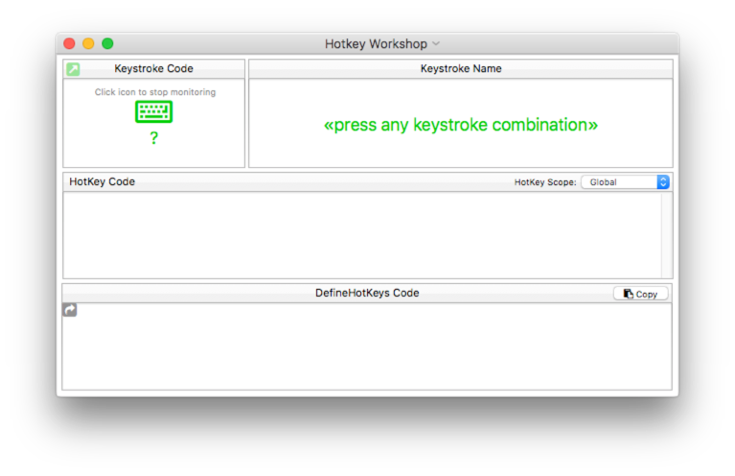Click the gray share arrow icon under DefineHotKeys Code
This screenshot has height=476, width=735.
click(x=70, y=310)
